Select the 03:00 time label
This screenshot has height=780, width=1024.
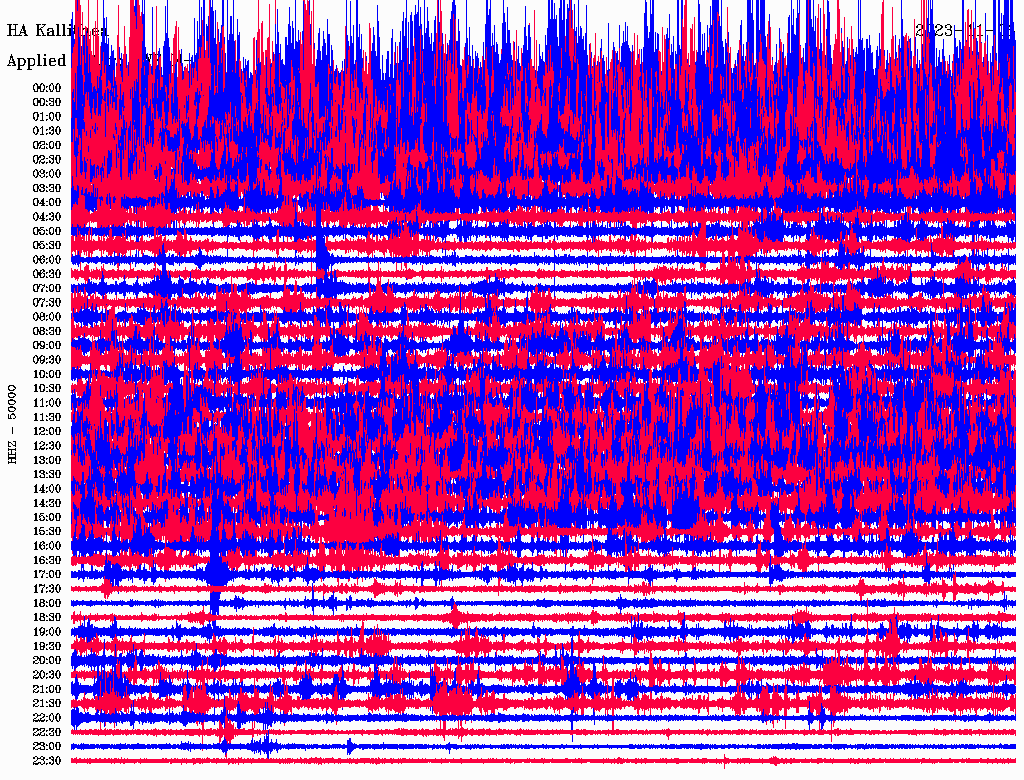click(47, 174)
